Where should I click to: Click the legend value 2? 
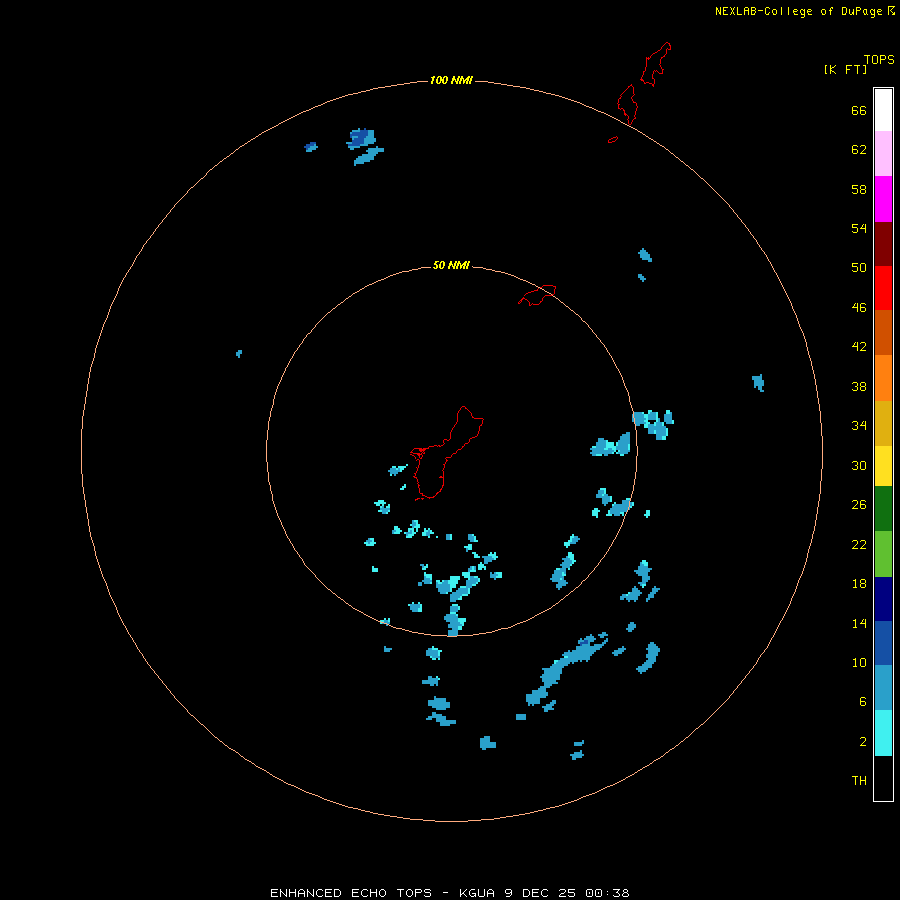863,742
